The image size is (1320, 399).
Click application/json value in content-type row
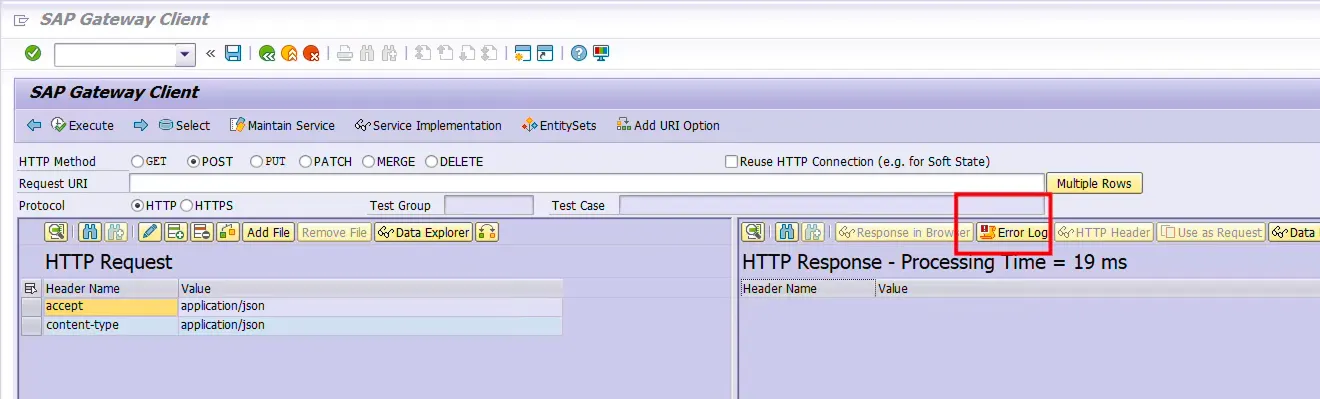[x=370, y=325]
